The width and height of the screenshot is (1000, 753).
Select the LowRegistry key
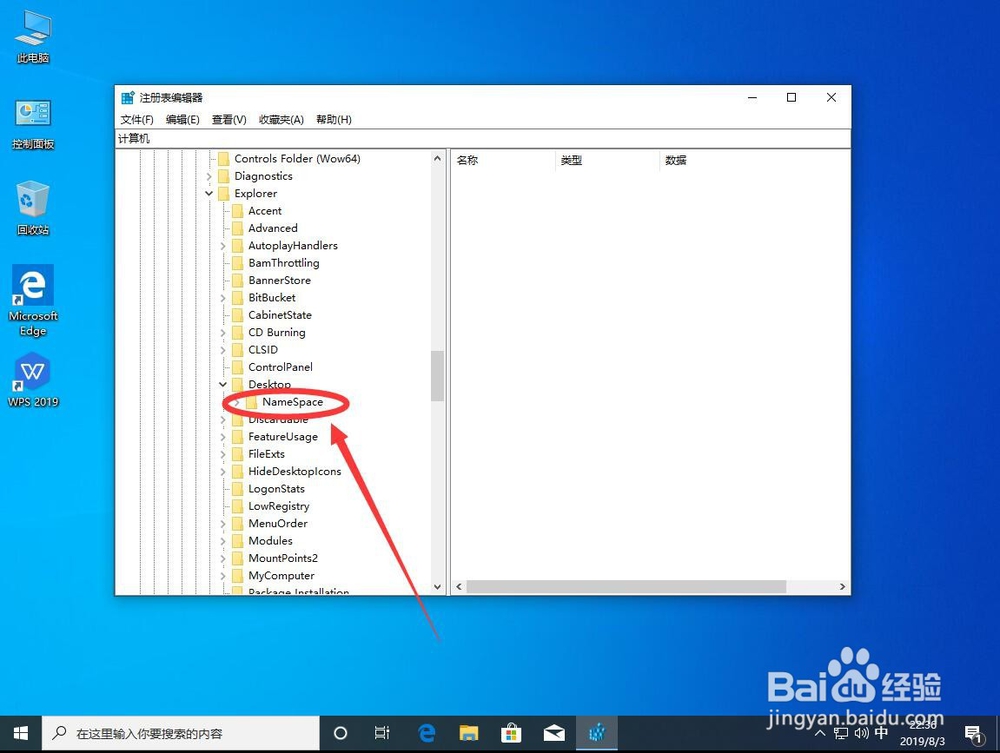[279, 506]
